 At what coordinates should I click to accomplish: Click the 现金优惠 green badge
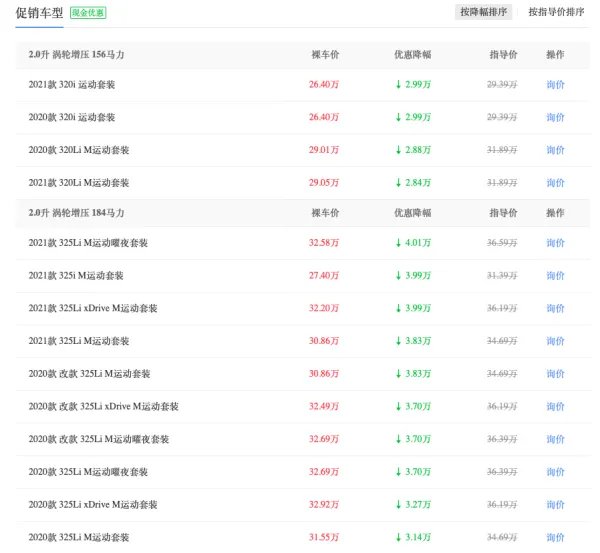coord(88,13)
